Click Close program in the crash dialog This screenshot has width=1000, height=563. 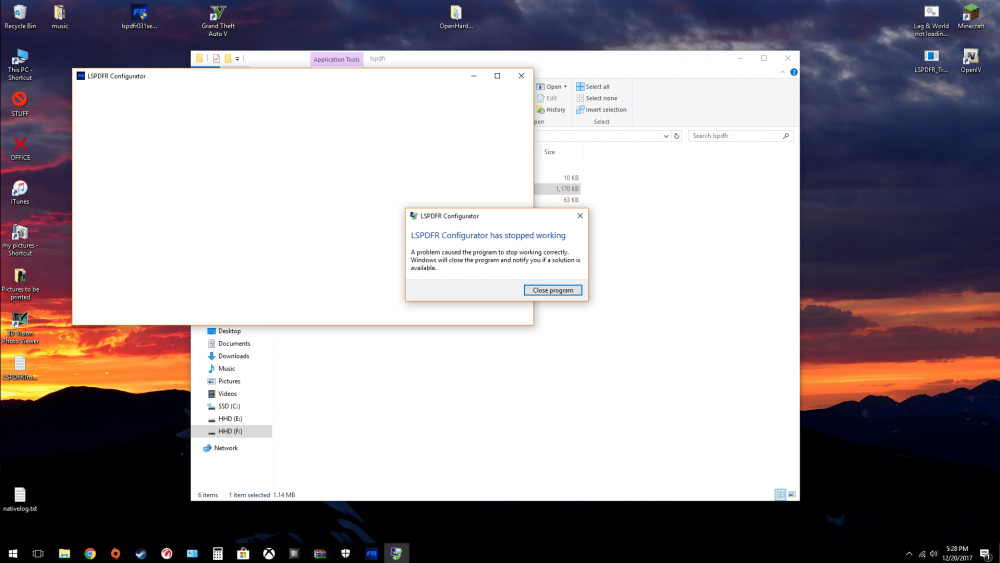(x=552, y=290)
